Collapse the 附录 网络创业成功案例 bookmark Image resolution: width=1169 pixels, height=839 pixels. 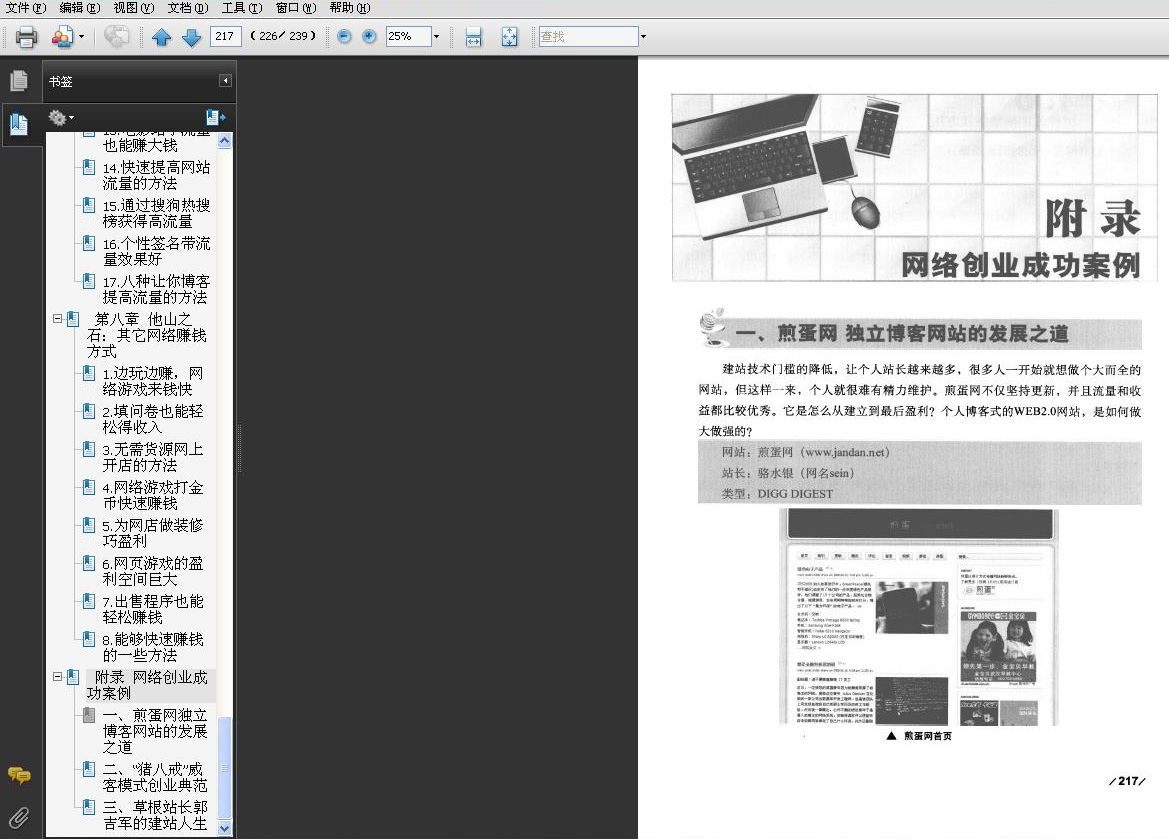[57, 676]
